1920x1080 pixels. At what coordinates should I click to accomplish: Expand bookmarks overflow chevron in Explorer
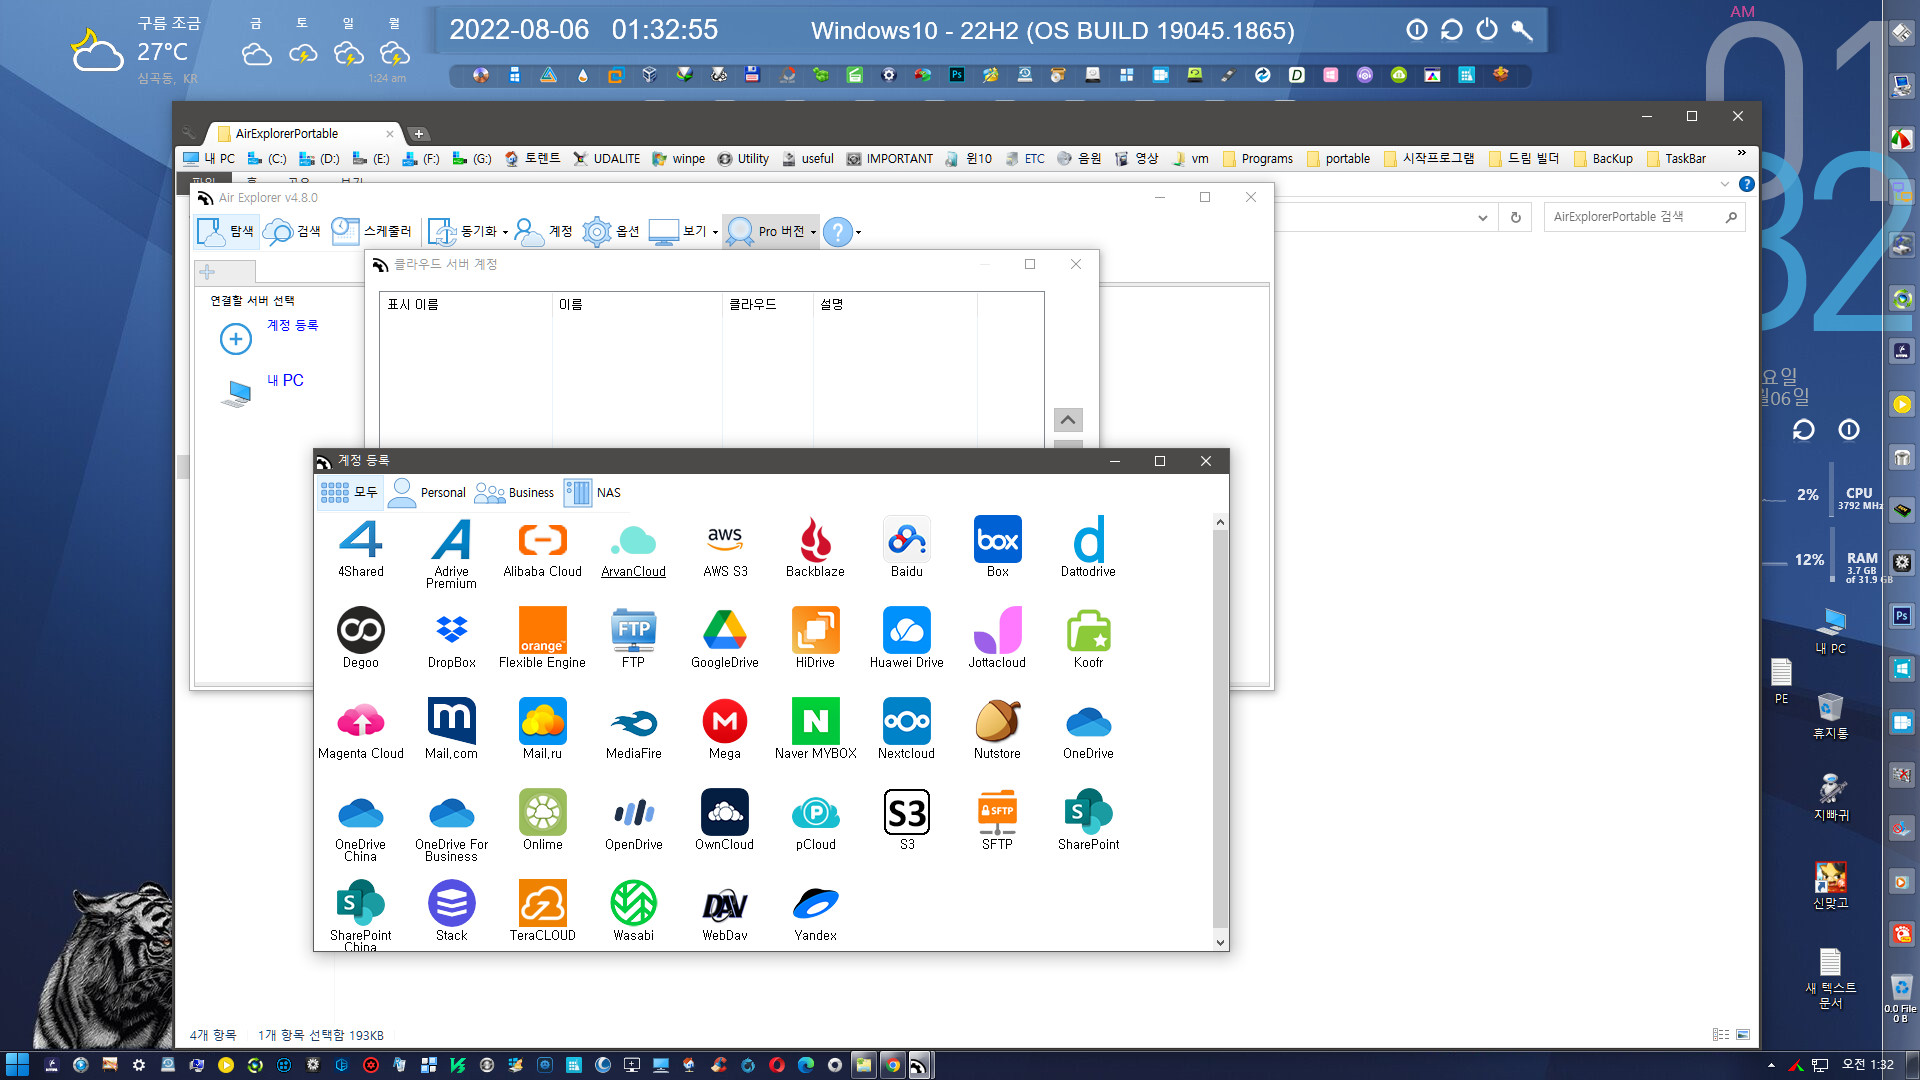click(x=1742, y=153)
